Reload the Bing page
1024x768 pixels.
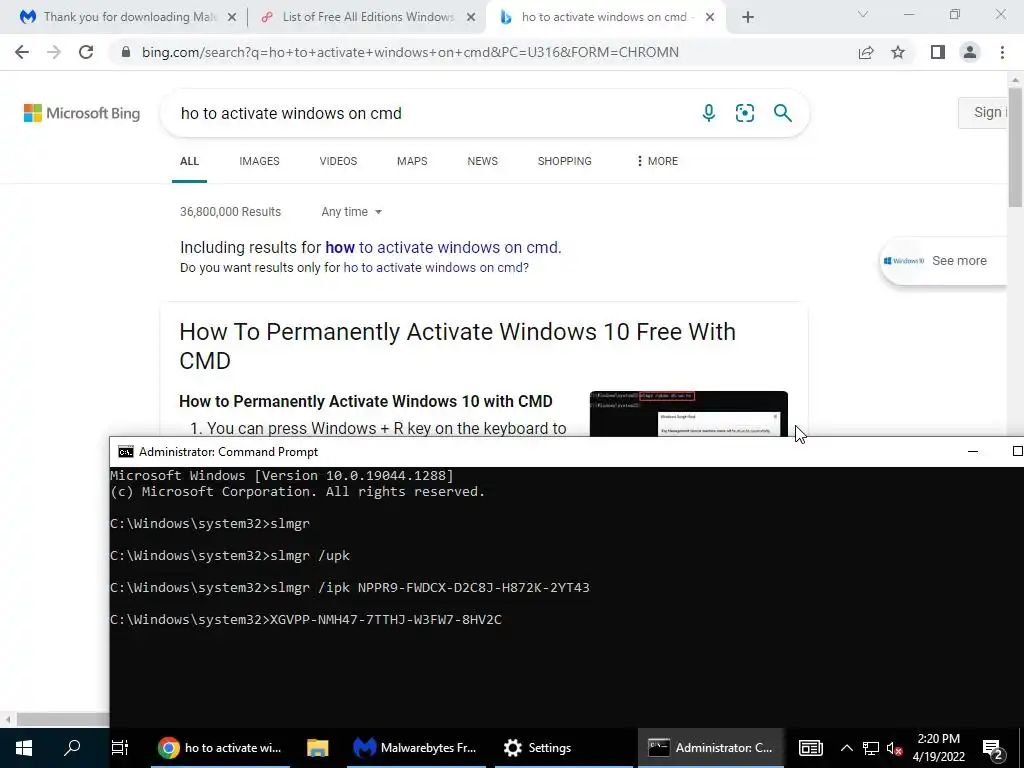(x=86, y=52)
